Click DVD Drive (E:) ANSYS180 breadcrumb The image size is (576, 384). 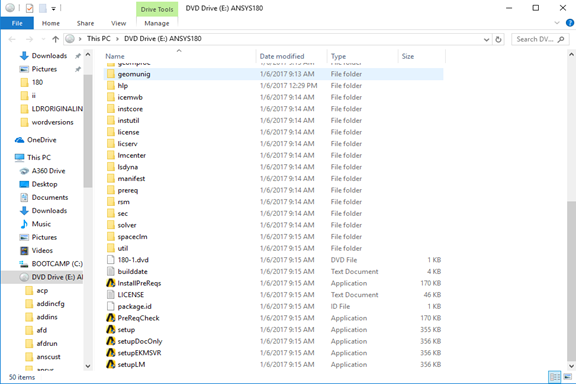click(x=163, y=39)
